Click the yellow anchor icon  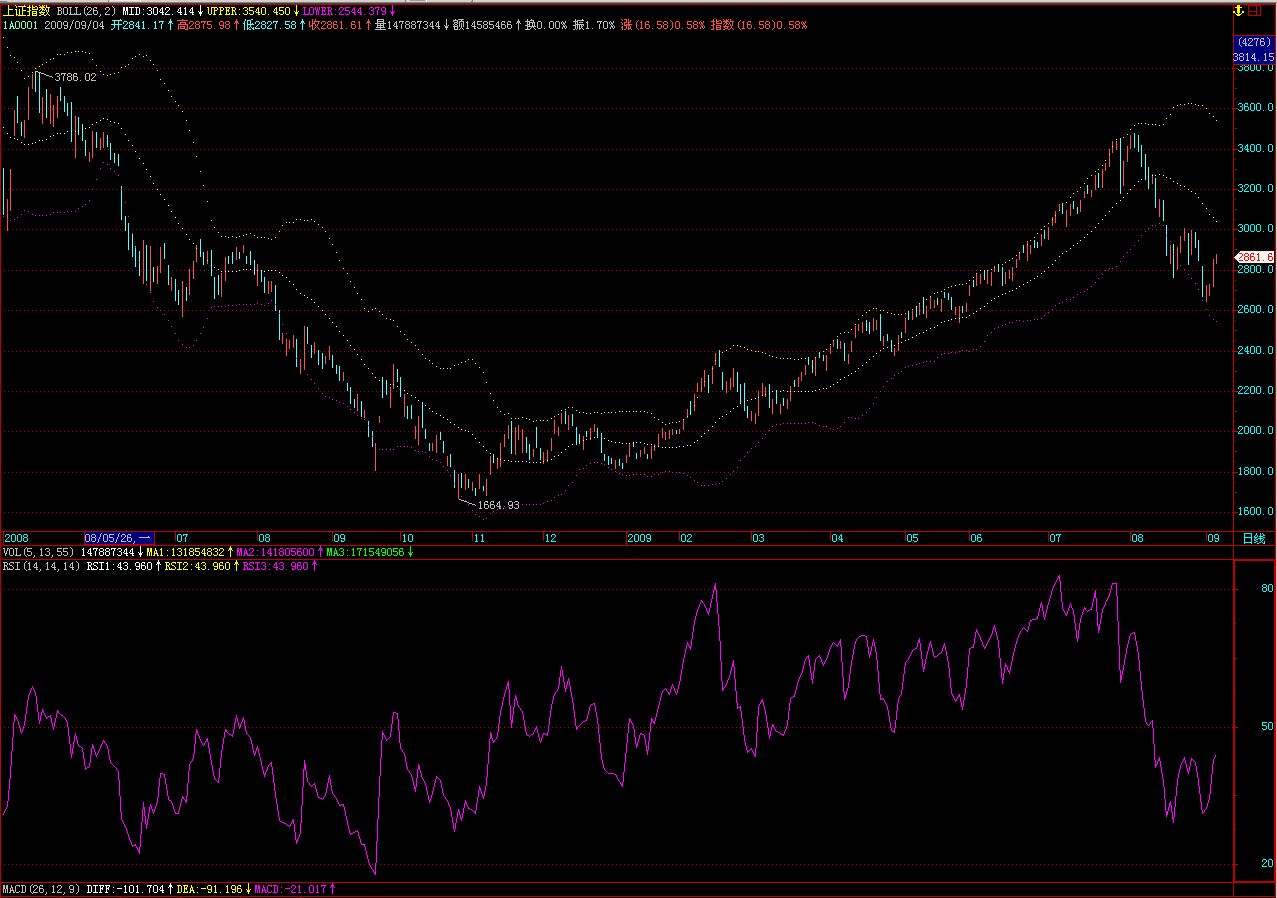[x=1240, y=10]
